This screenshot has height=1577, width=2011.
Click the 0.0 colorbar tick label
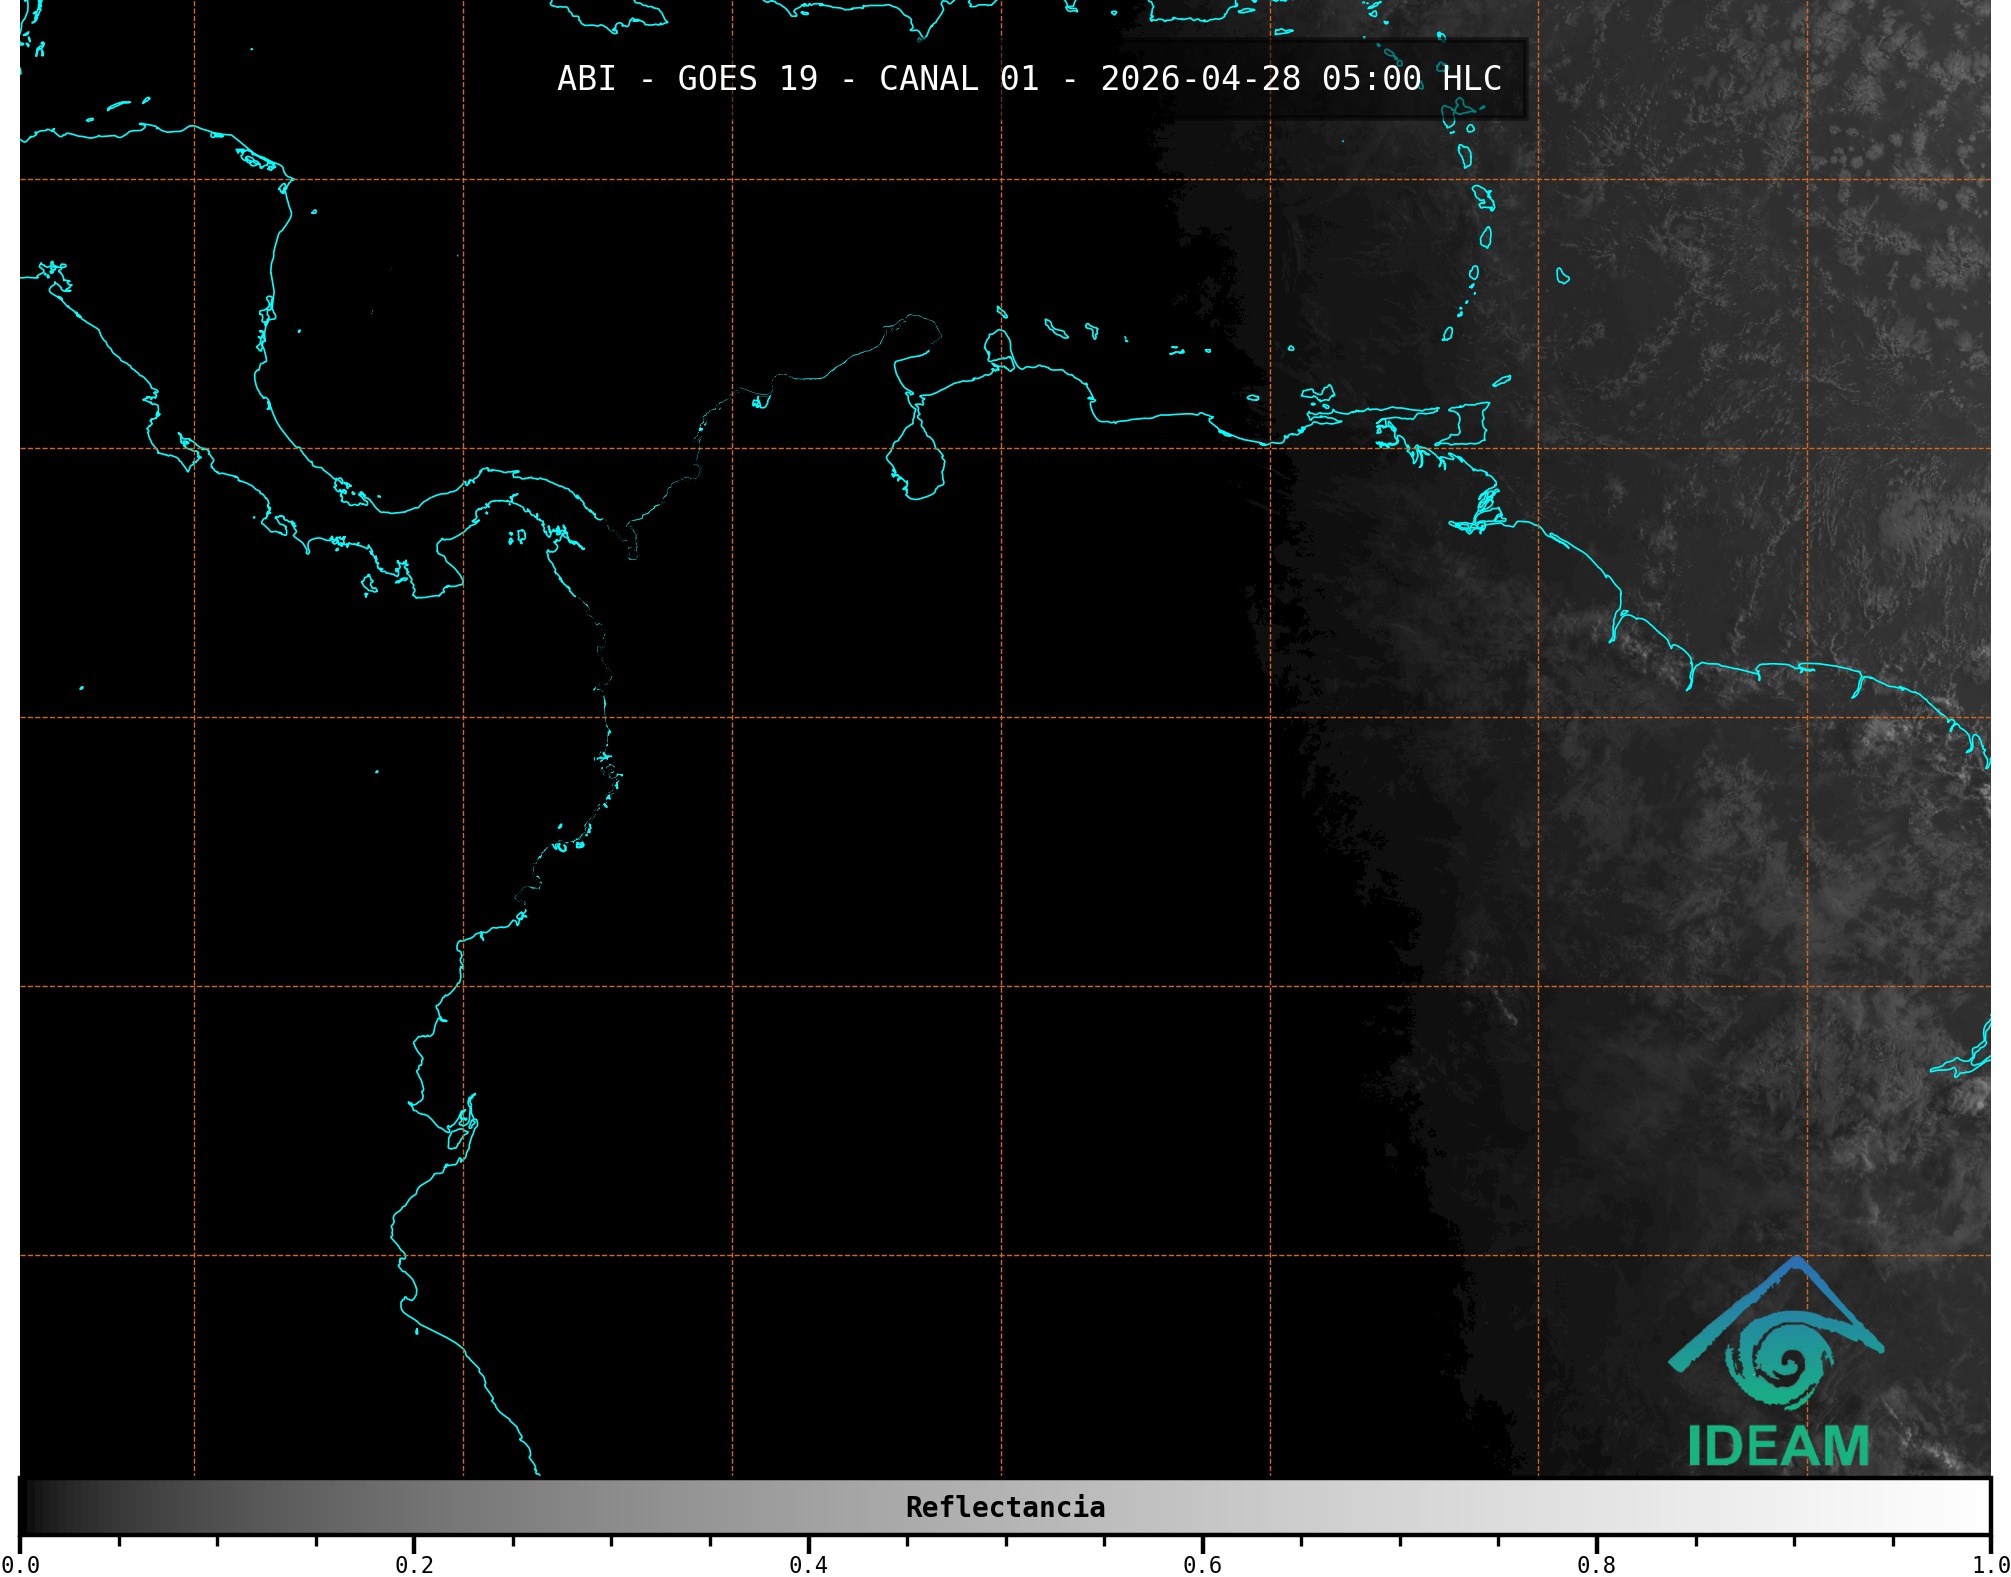[20, 1565]
